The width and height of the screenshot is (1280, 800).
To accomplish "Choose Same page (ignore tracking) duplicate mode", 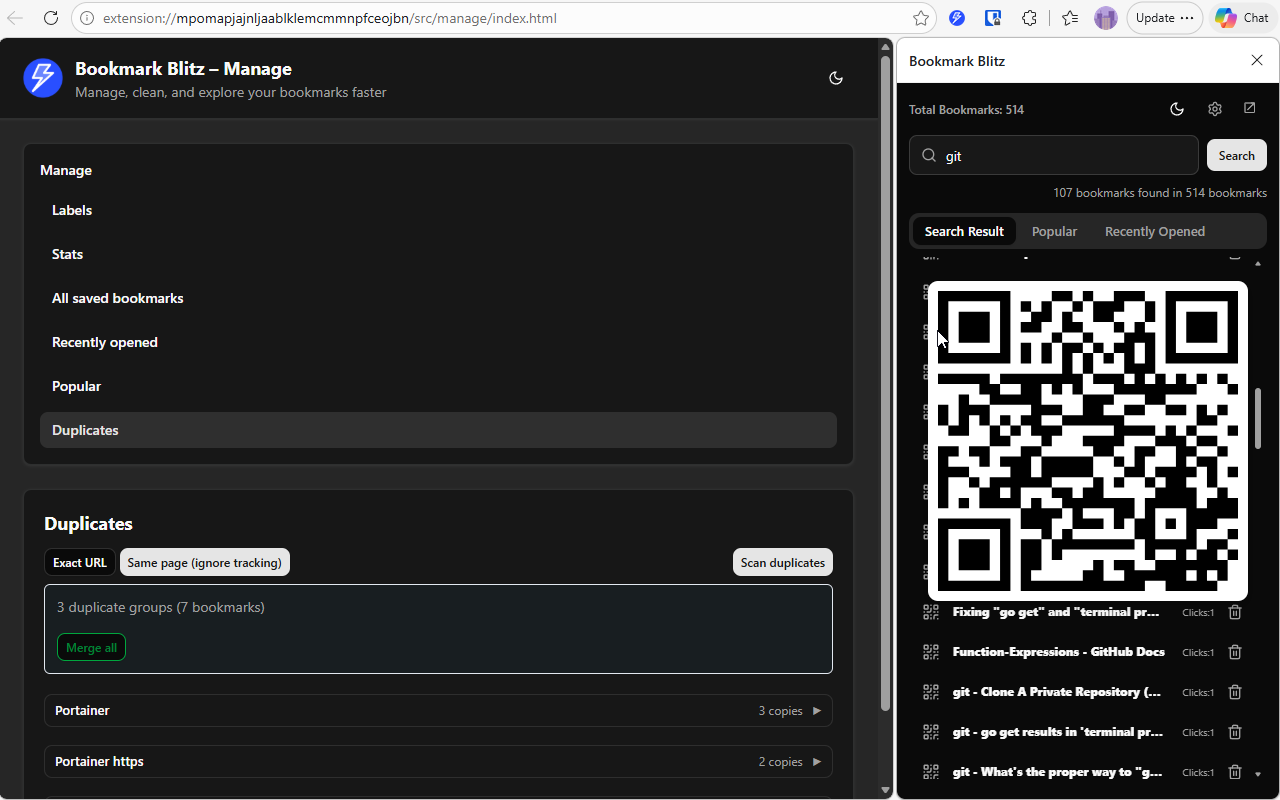I will coord(205,562).
